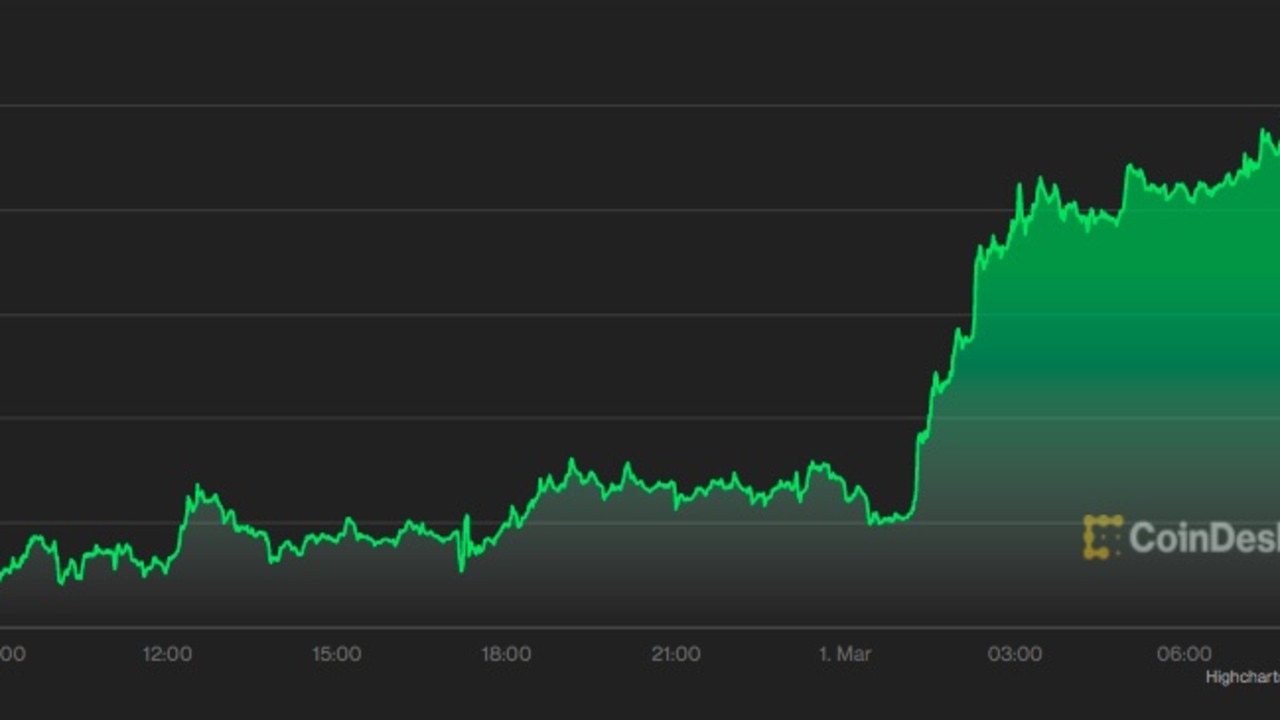
Task: Click the 1. Mar date axis label
Action: coord(844,654)
